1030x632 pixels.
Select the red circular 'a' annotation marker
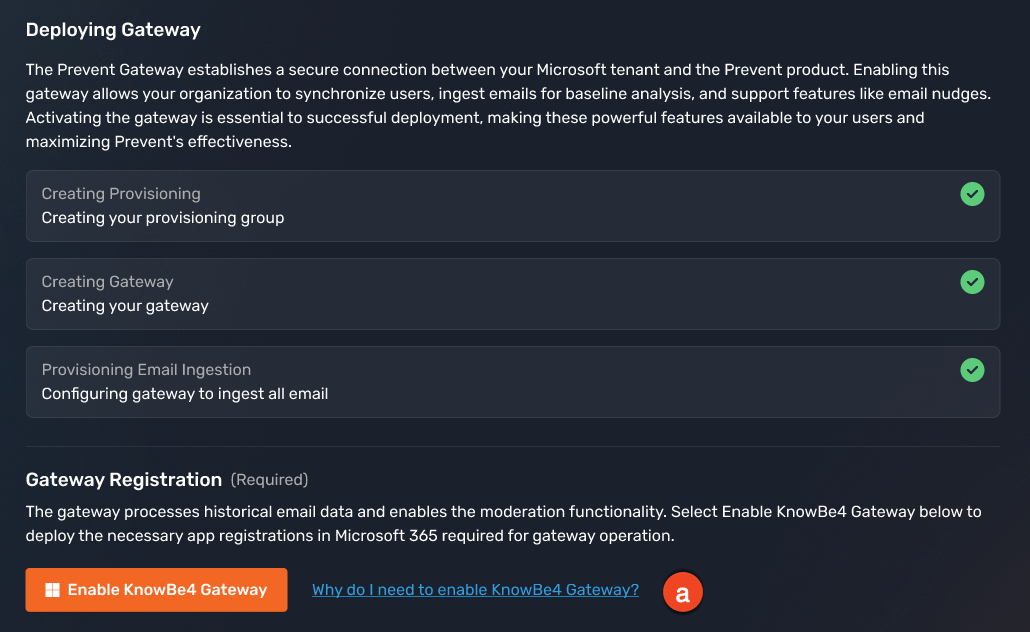(683, 592)
